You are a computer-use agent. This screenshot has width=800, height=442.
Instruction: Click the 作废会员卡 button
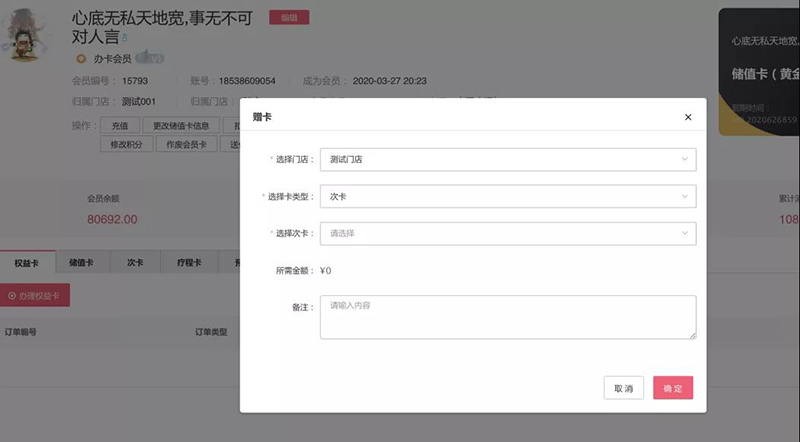(186, 144)
